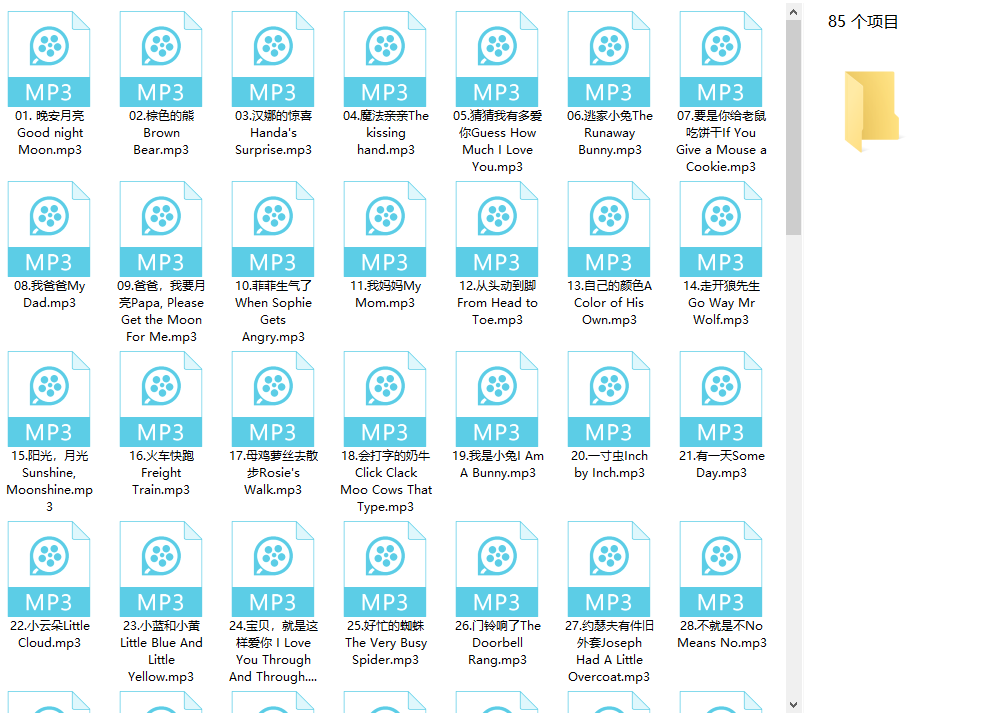
Task: Click the 23.小蓝和小黄 Little Blue And Little Yellow icon
Action: click(161, 569)
